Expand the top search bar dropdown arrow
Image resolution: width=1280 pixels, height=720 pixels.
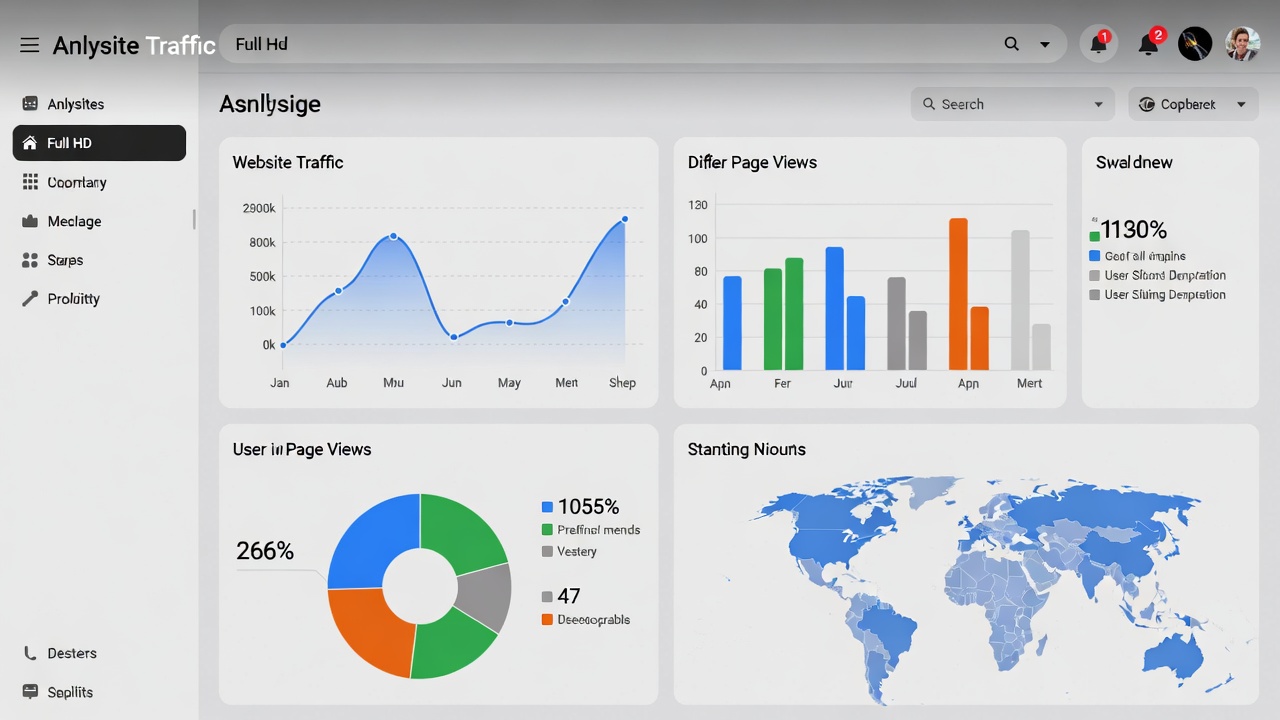click(x=1045, y=45)
